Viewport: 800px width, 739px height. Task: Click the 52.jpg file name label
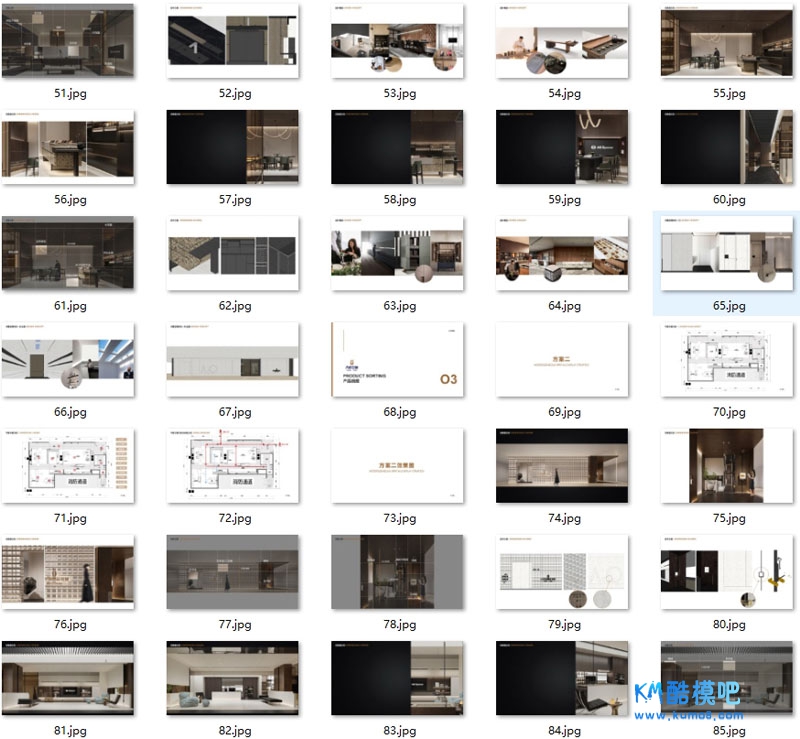[234, 93]
